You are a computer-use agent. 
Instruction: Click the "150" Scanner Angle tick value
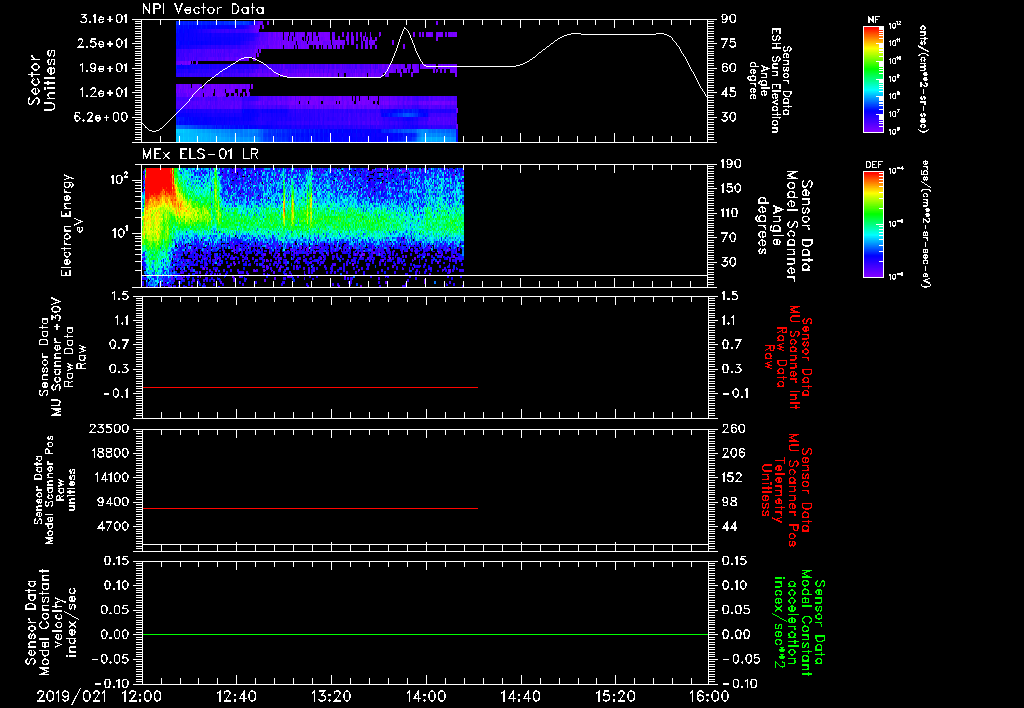733,189
